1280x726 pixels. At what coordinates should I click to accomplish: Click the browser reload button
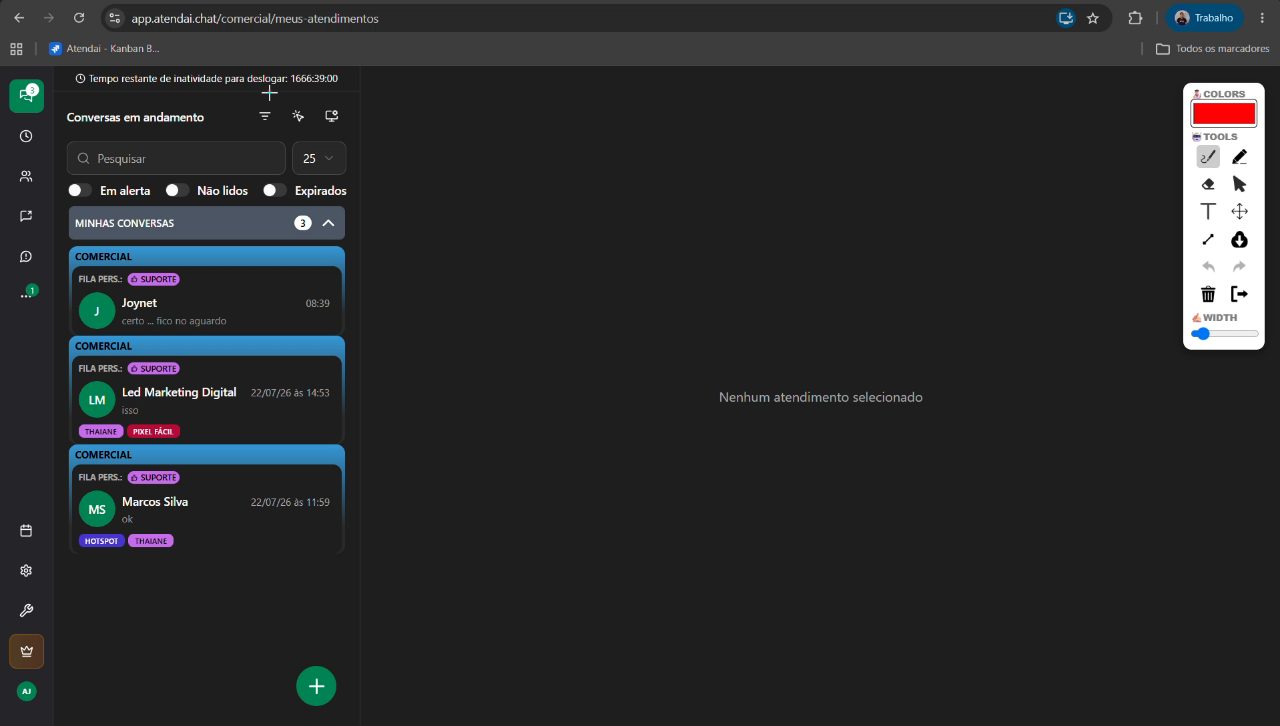click(79, 18)
